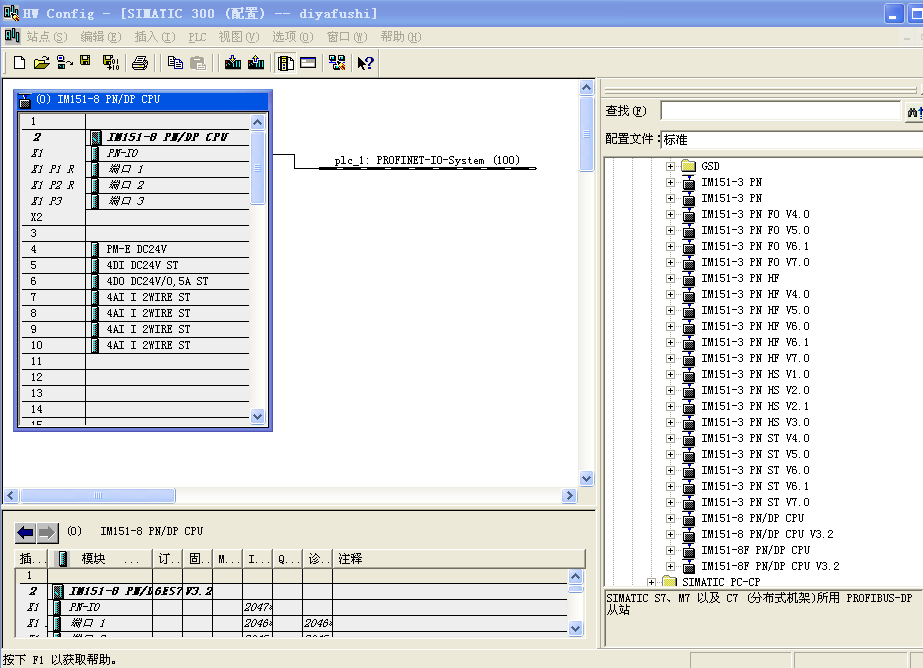The width and height of the screenshot is (923, 668).
Task: Minimize the HW Config window
Action: [894, 14]
